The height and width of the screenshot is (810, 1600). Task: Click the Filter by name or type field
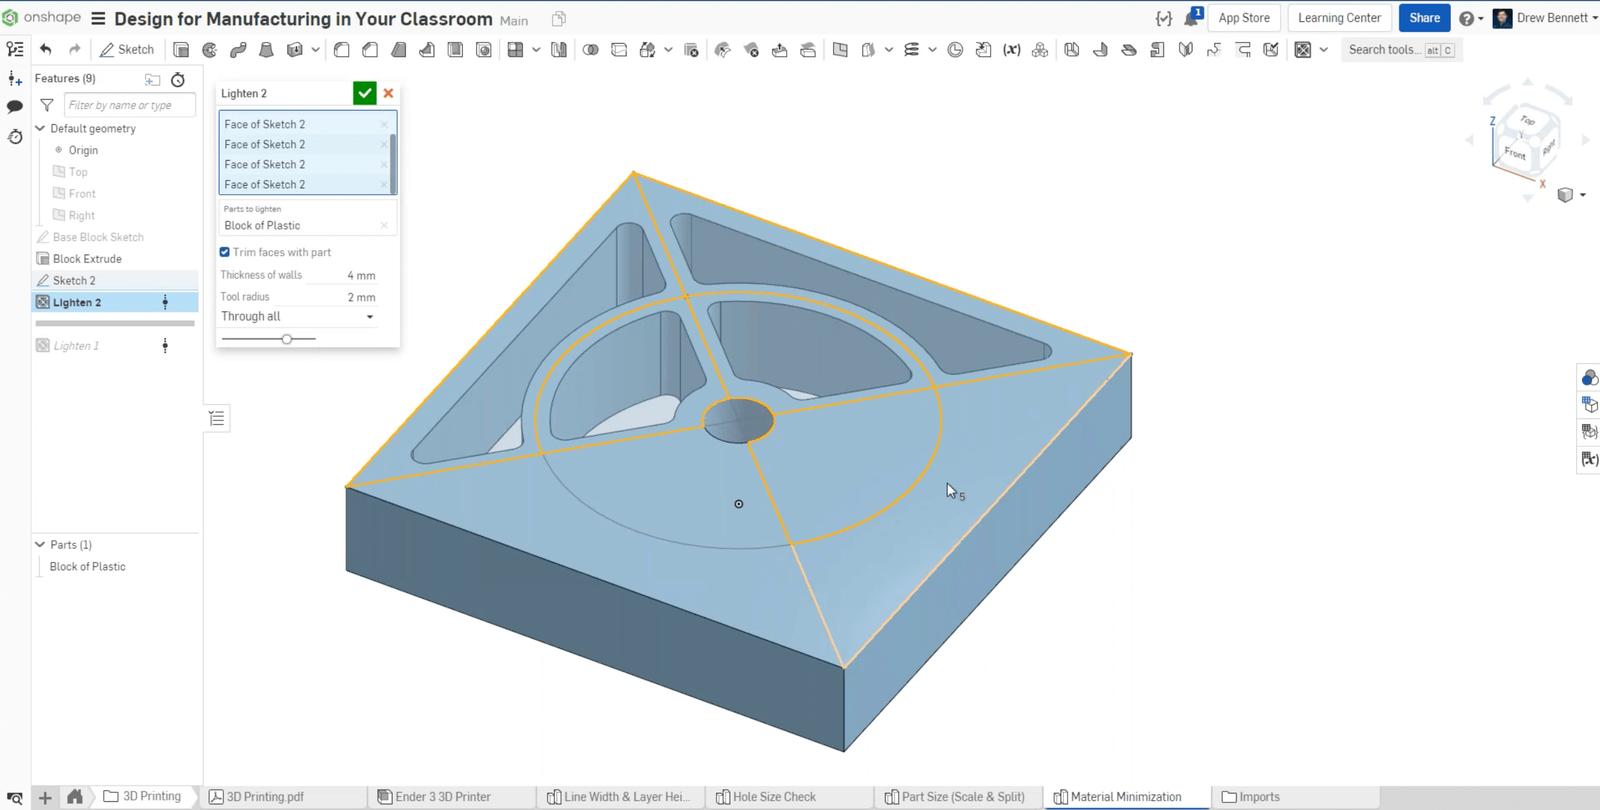coord(129,105)
